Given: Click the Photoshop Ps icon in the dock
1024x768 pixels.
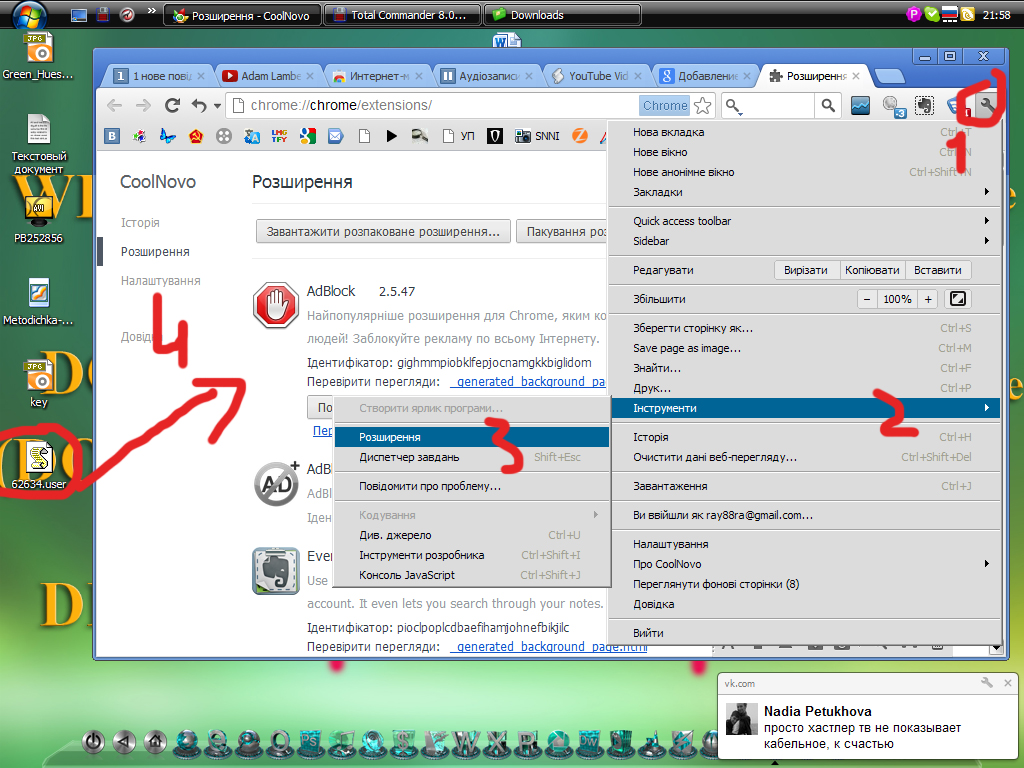Looking at the screenshot, I should click(311, 741).
